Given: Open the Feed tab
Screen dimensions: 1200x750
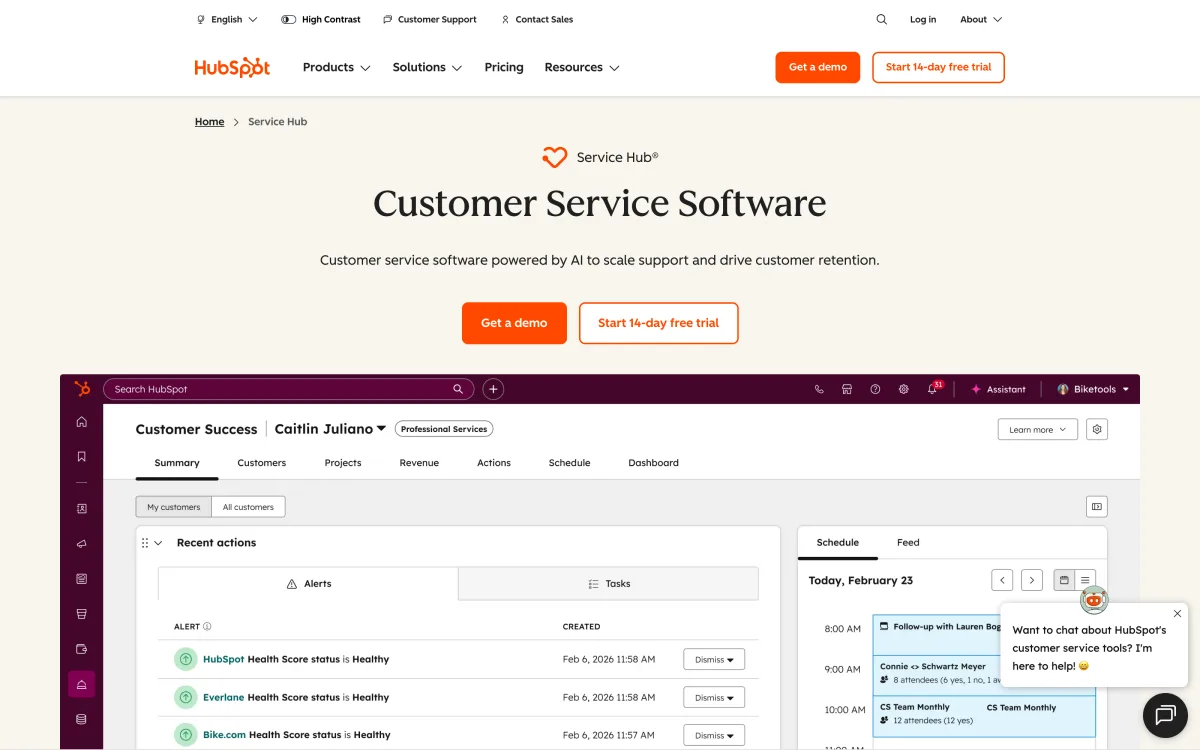Looking at the screenshot, I should pos(908,543).
